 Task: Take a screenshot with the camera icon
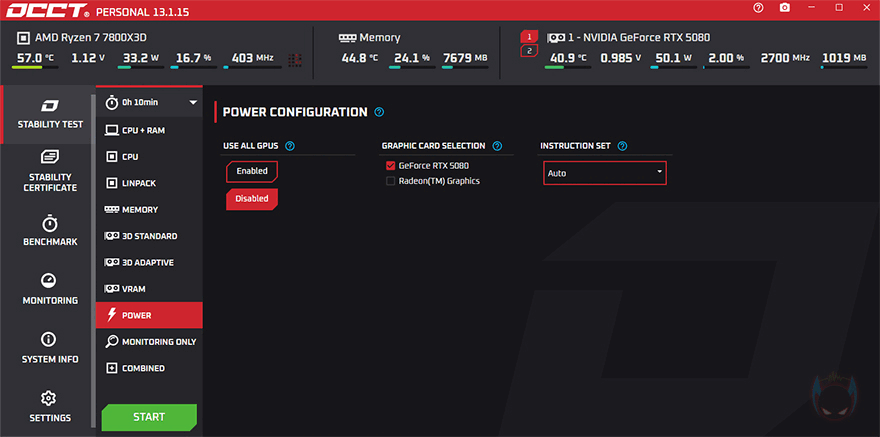pos(785,8)
